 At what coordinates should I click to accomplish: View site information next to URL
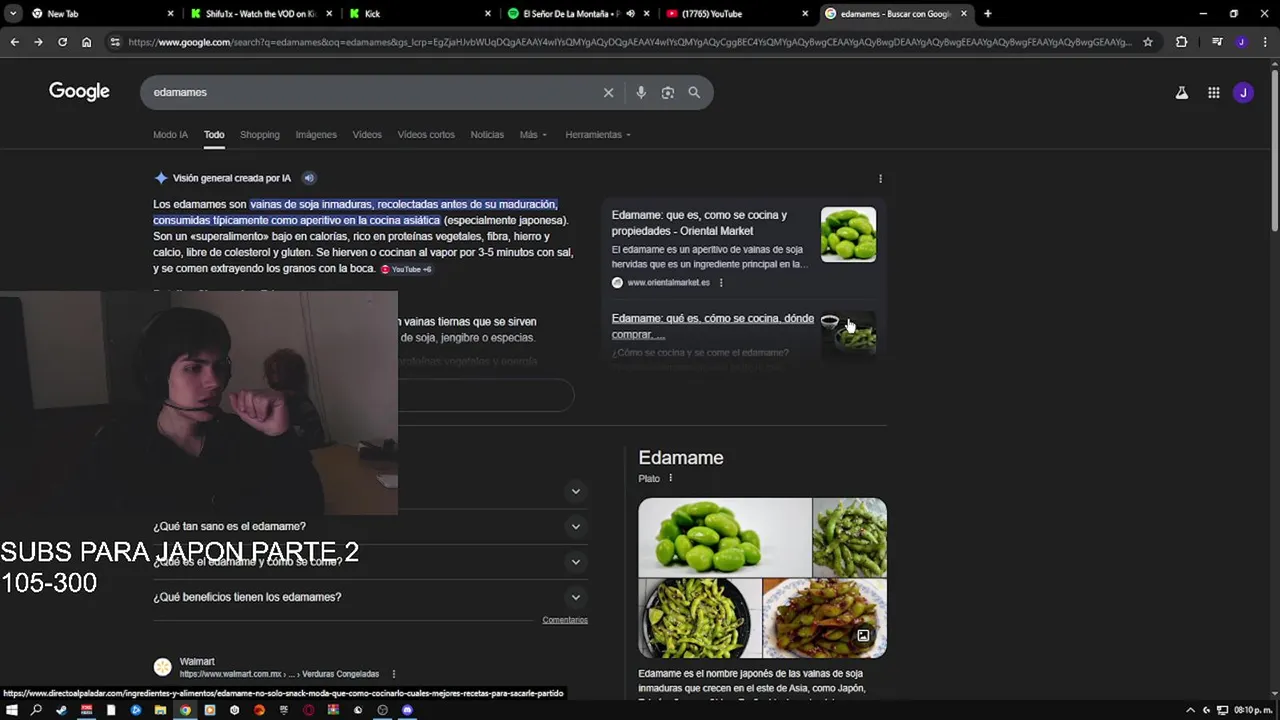115,42
